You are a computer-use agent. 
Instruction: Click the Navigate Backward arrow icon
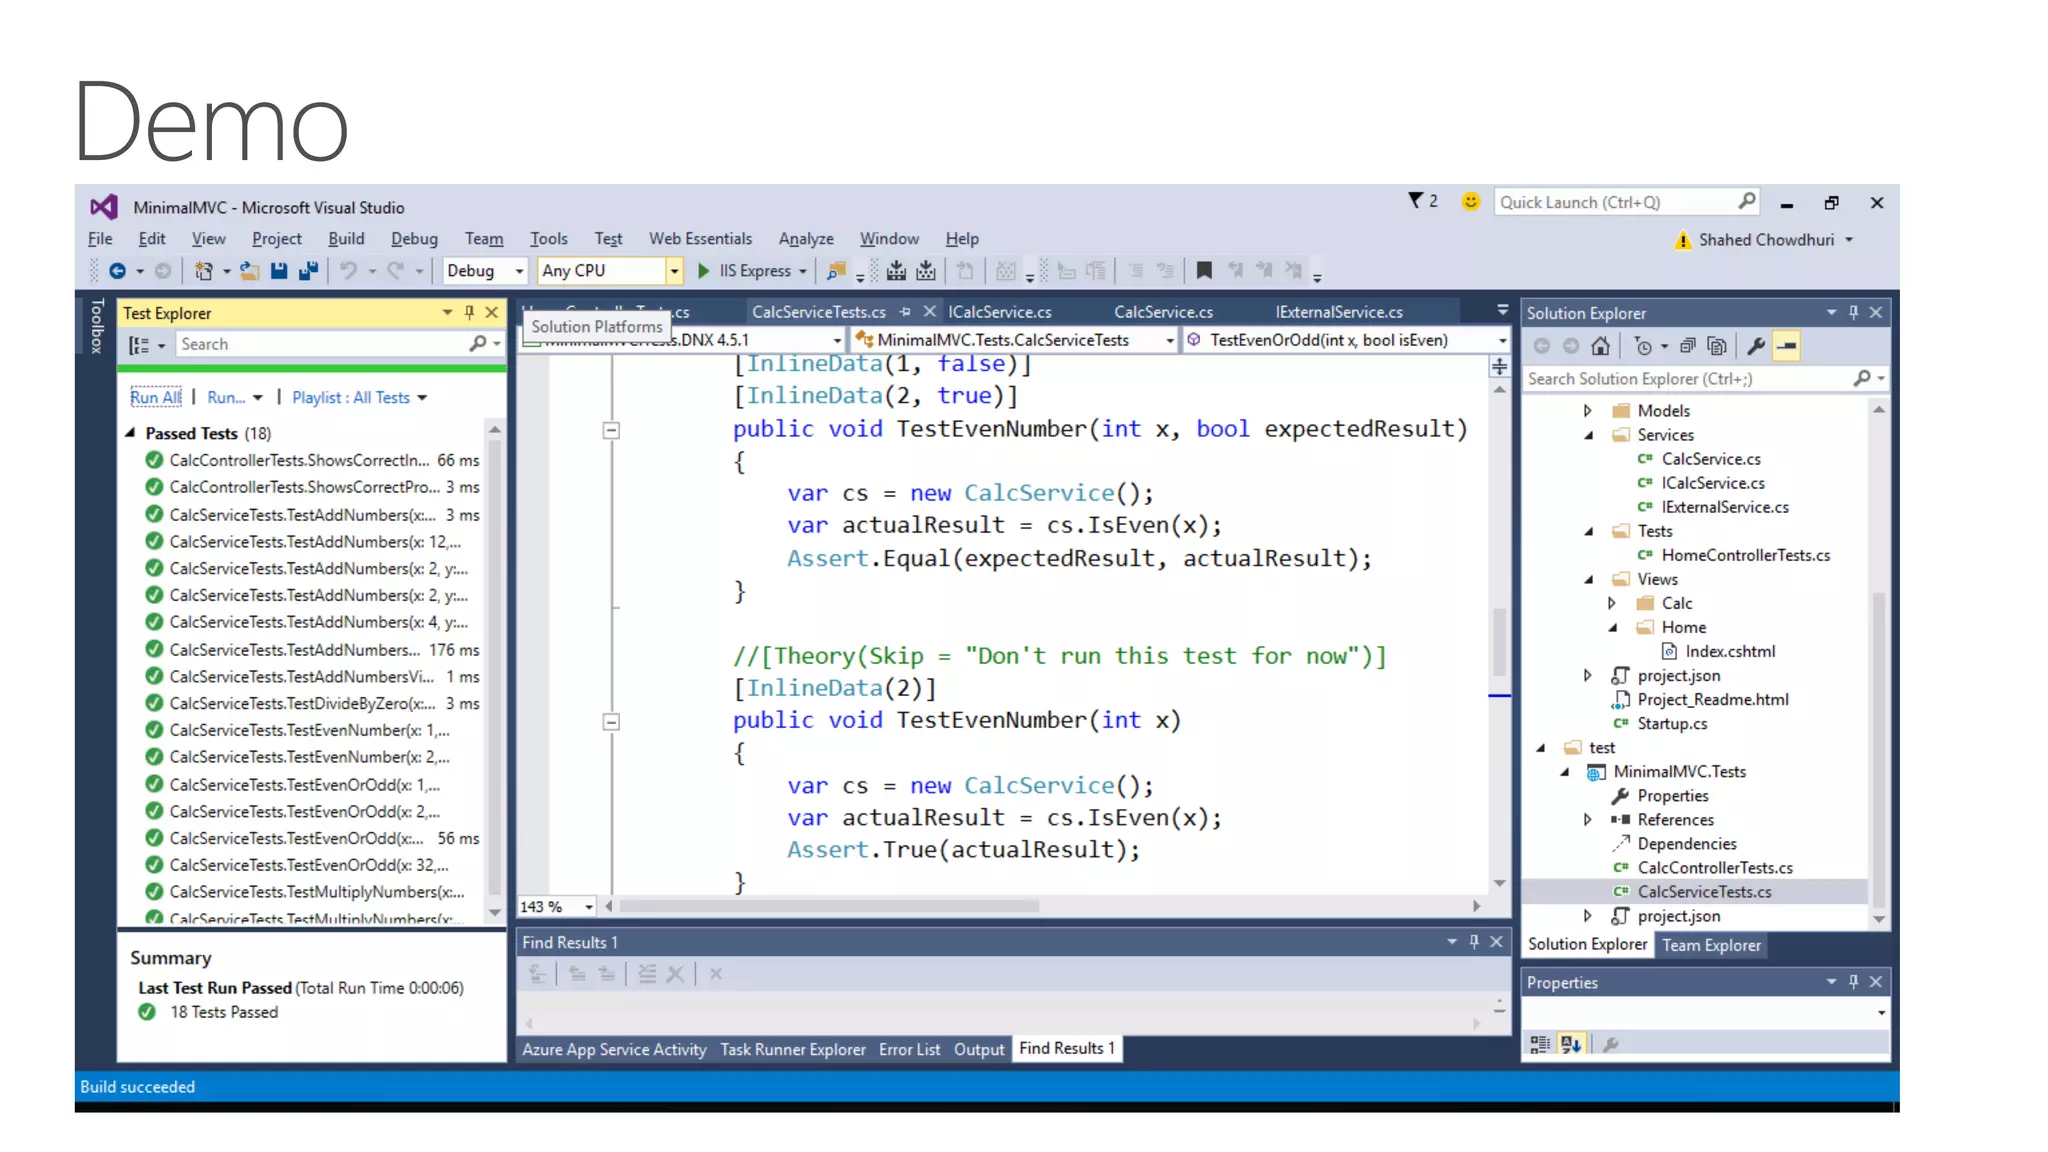[117, 270]
